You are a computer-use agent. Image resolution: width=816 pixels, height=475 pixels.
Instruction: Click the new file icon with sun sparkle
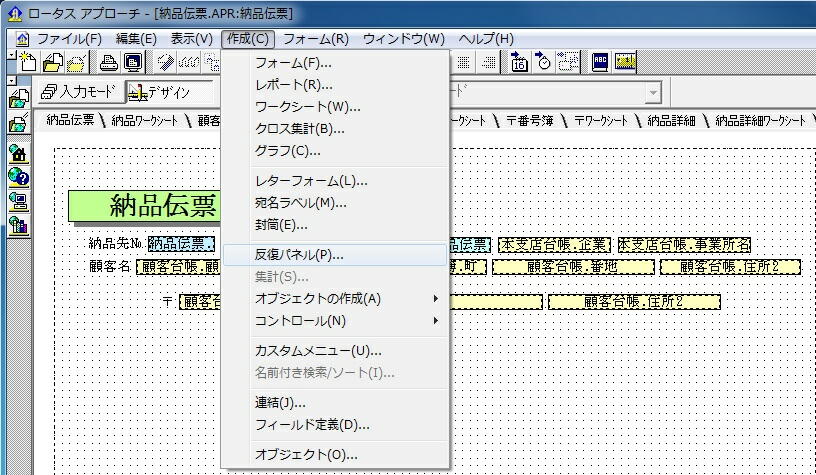pyautogui.click(x=28, y=62)
